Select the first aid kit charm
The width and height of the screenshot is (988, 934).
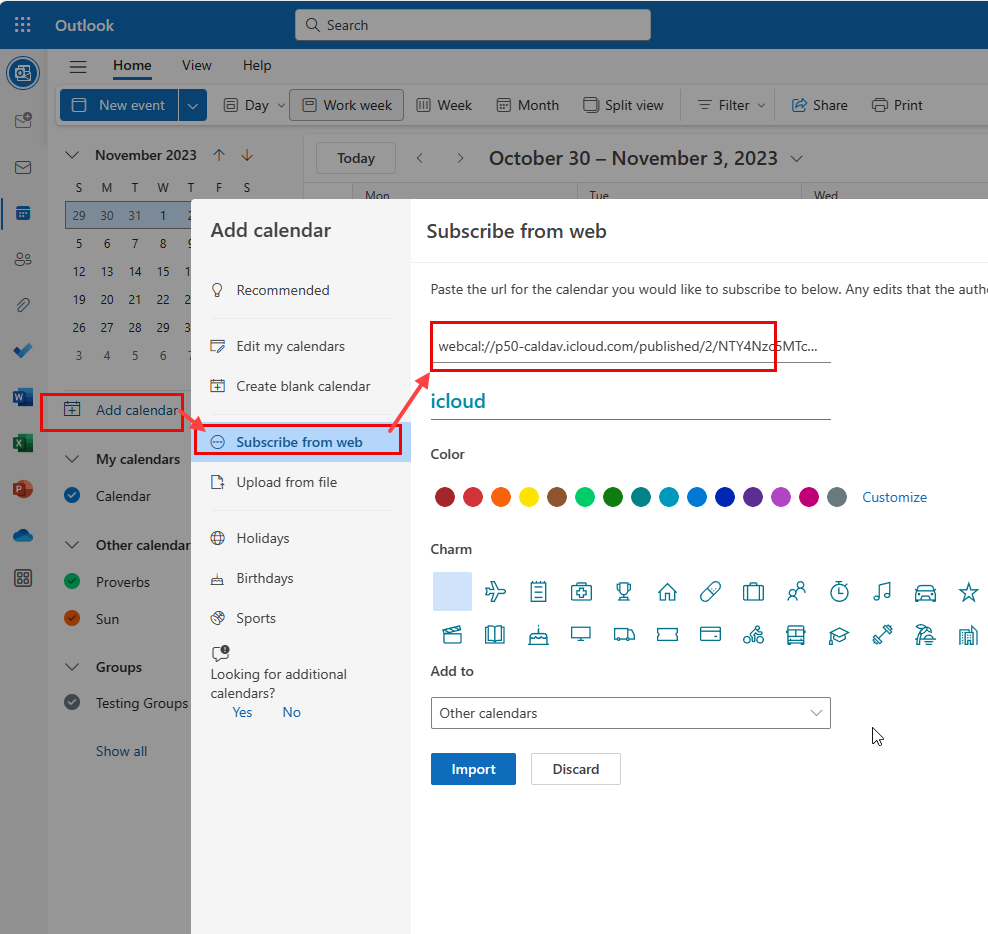pos(581,592)
